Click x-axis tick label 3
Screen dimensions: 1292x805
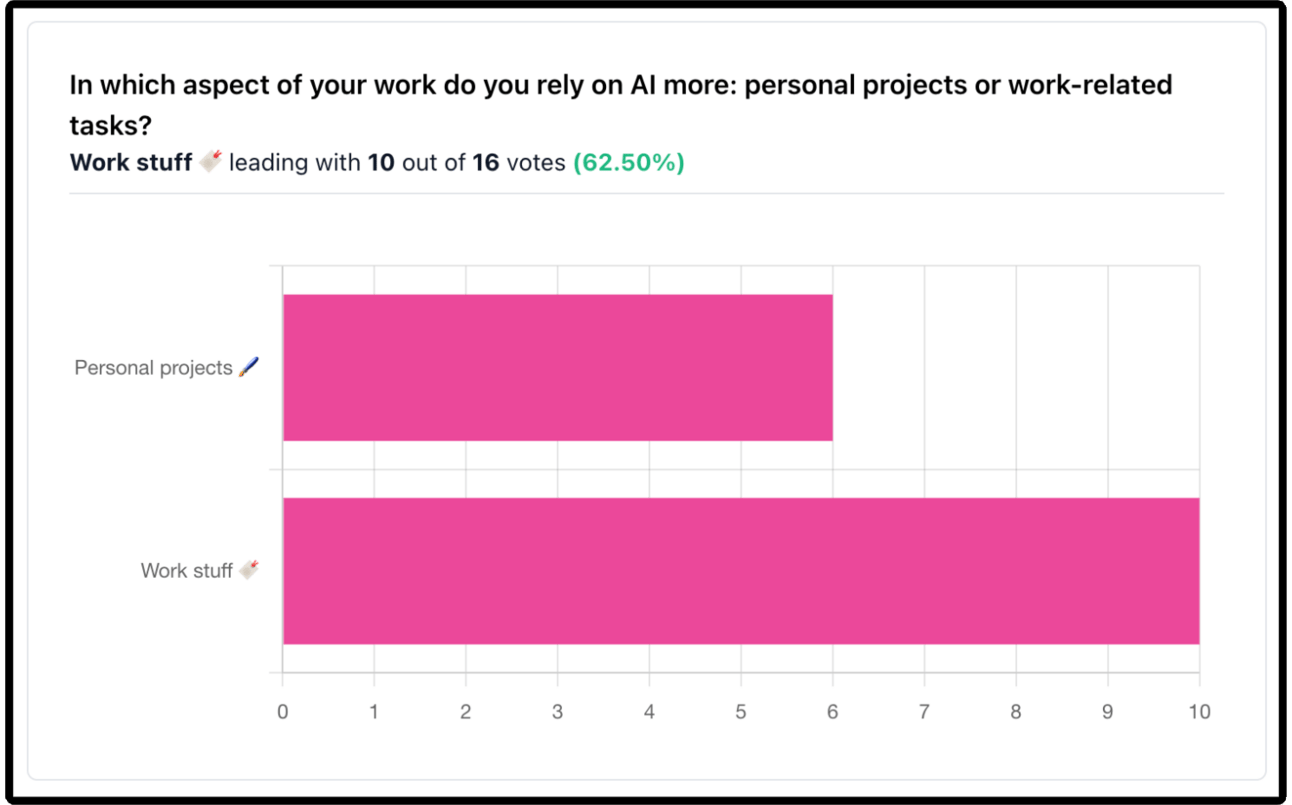557,712
